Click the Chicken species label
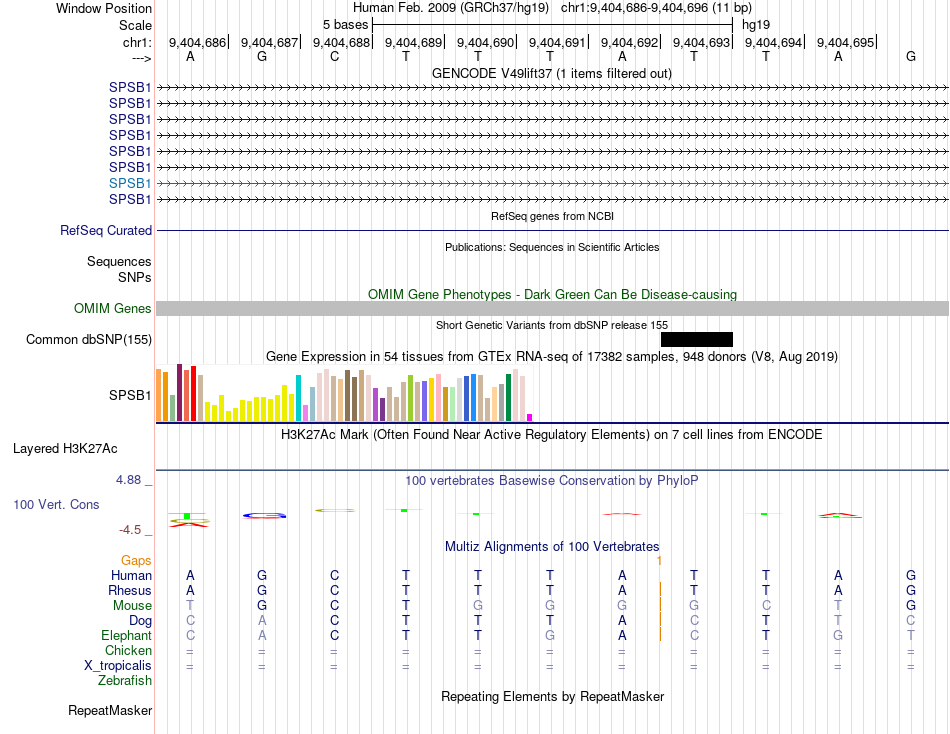This screenshot has height=734, width=950. tap(128, 650)
